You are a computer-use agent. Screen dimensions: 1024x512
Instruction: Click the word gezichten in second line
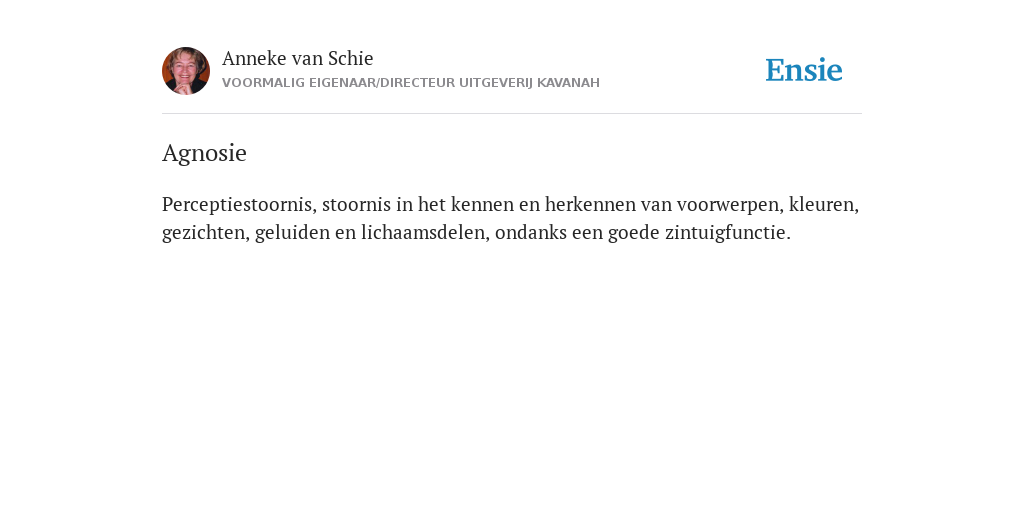(x=206, y=232)
